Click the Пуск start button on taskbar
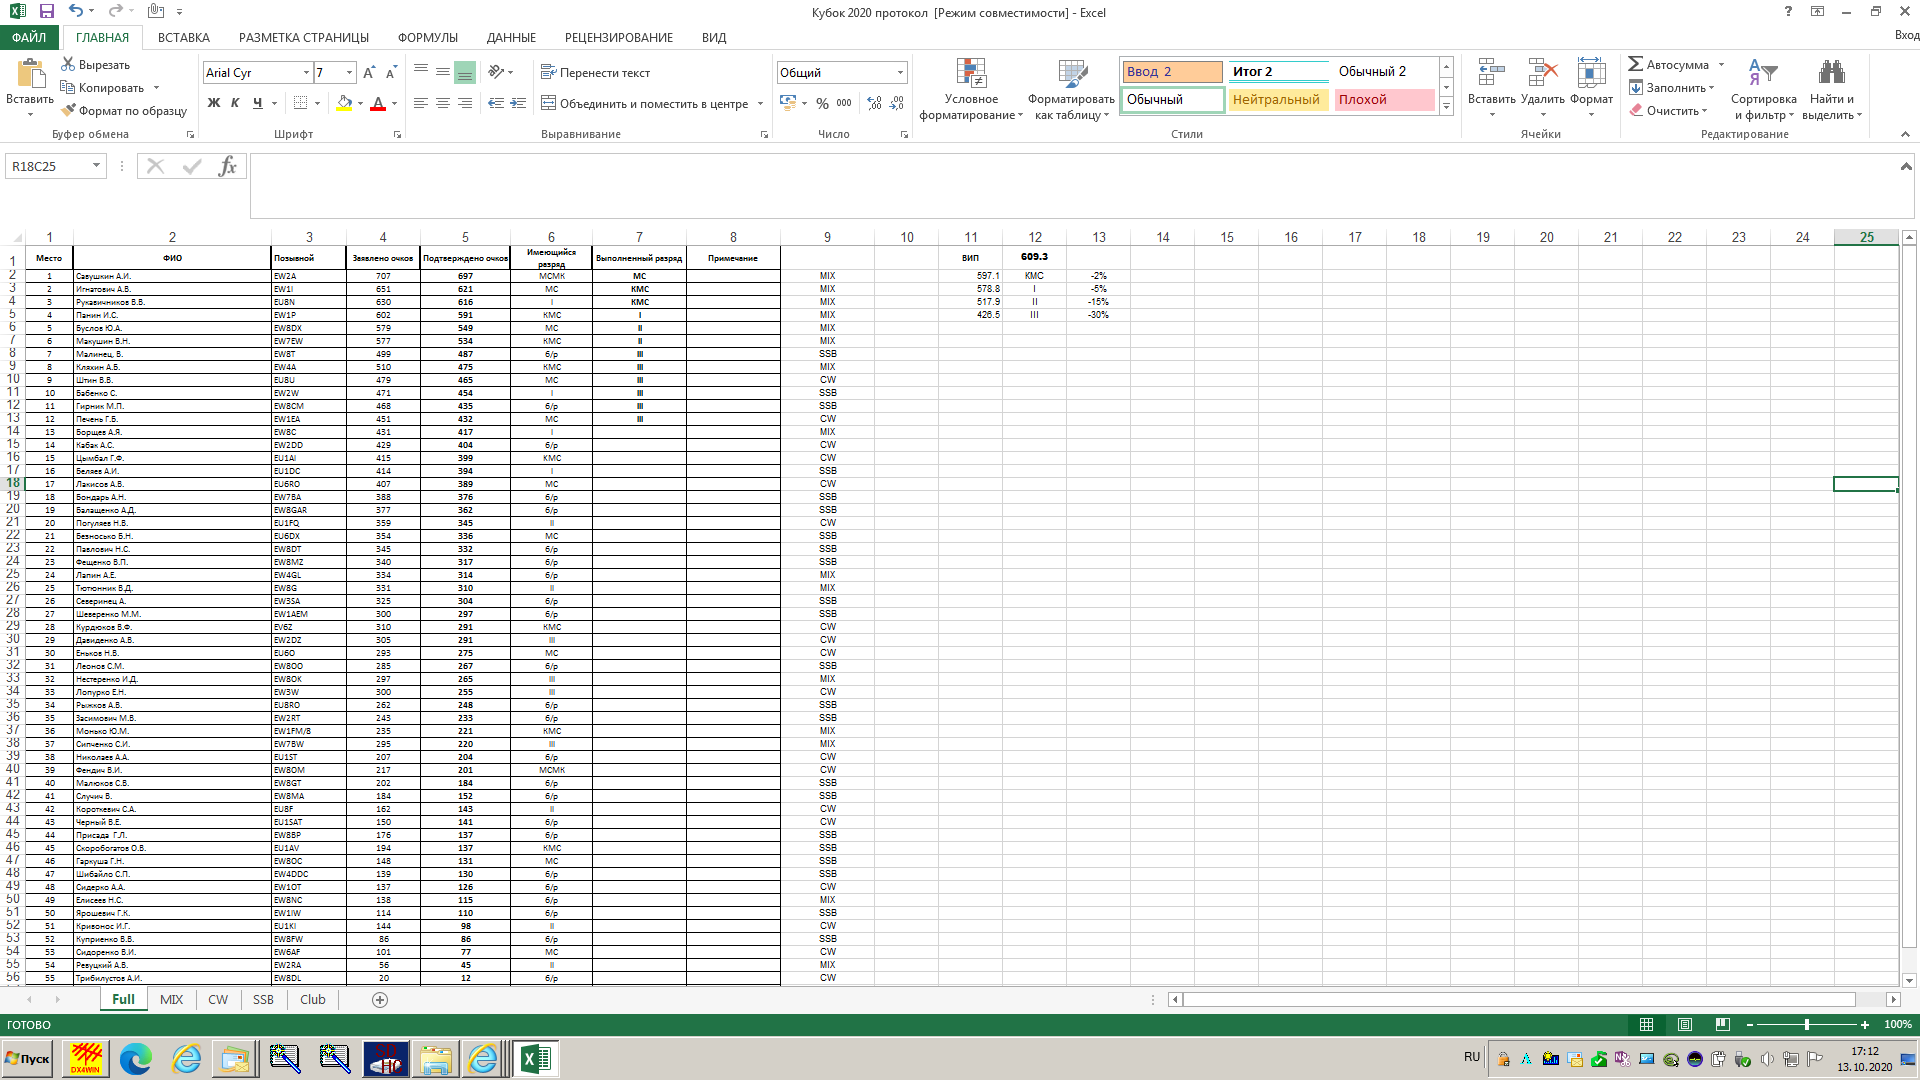Image resolution: width=1920 pixels, height=1080 pixels. [x=27, y=1059]
